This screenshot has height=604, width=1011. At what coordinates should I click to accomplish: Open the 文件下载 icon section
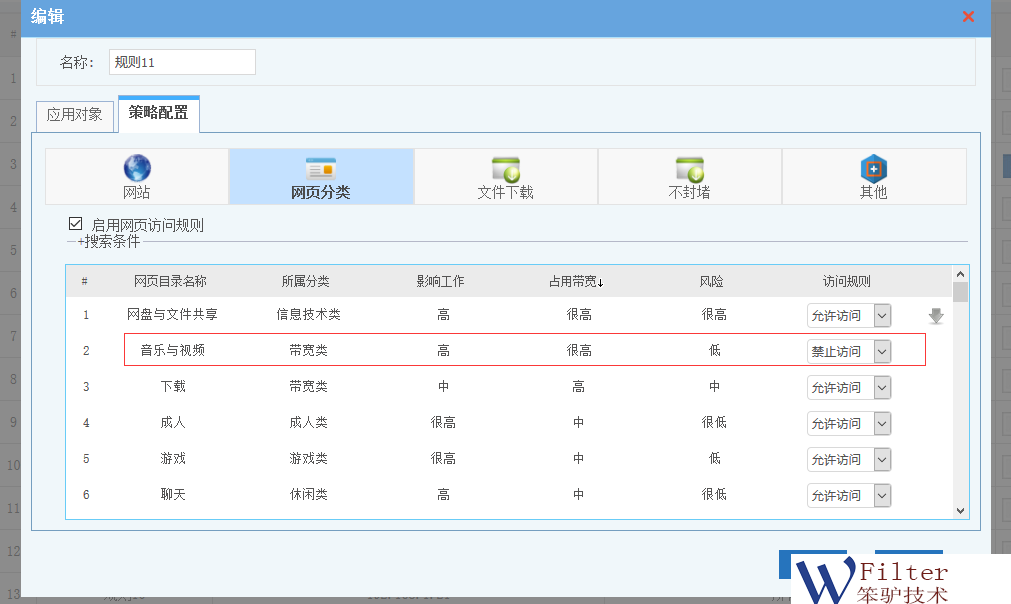(505, 168)
